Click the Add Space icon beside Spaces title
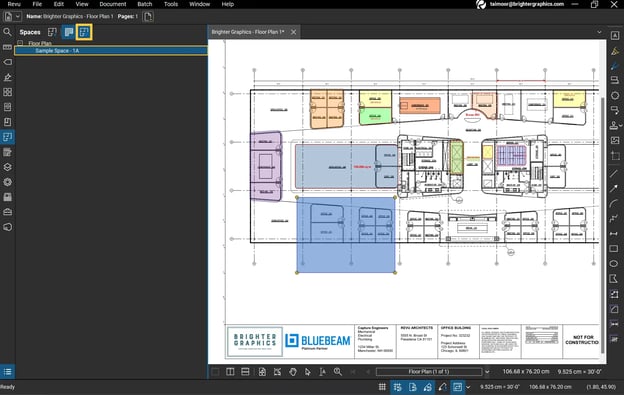Image resolution: width=624 pixels, height=395 pixels. [52, 32]
